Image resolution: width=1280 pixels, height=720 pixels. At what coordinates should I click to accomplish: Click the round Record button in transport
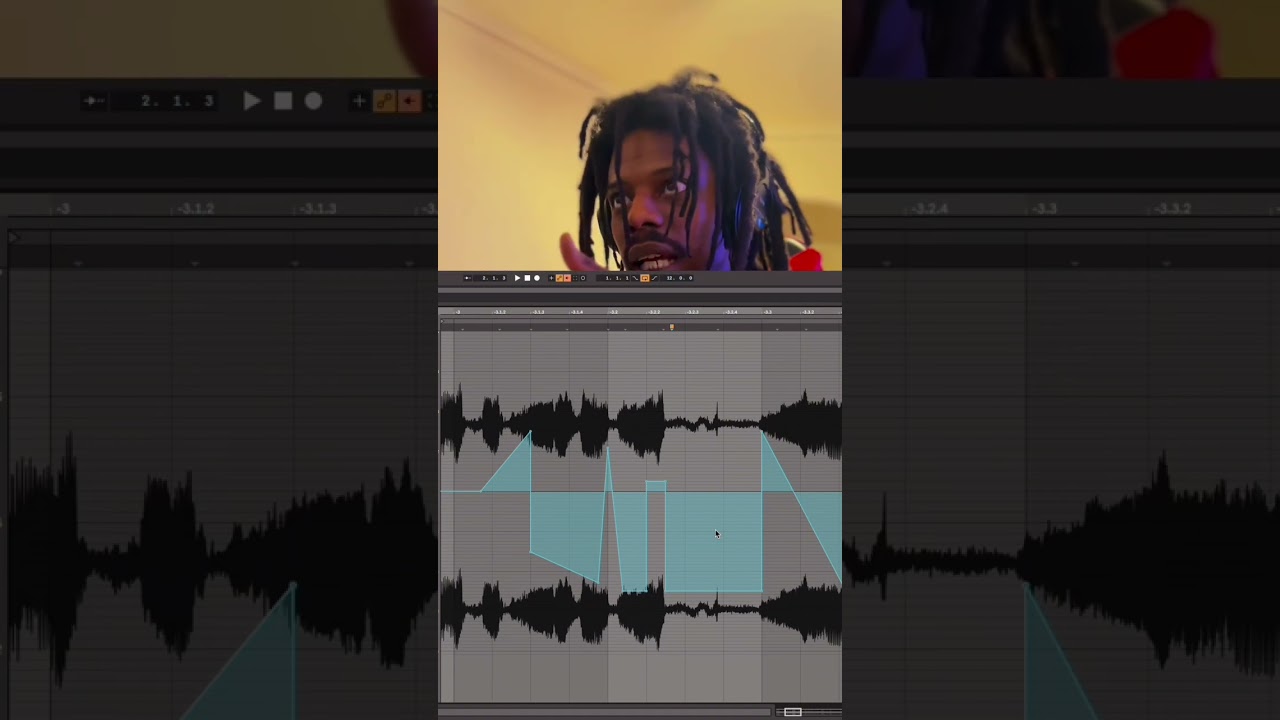[x=537, y=278]
